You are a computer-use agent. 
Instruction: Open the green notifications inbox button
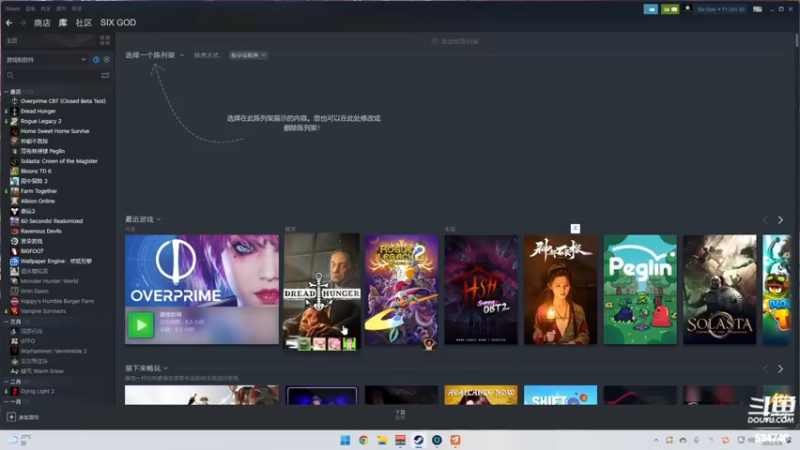(x=670, y=9)
